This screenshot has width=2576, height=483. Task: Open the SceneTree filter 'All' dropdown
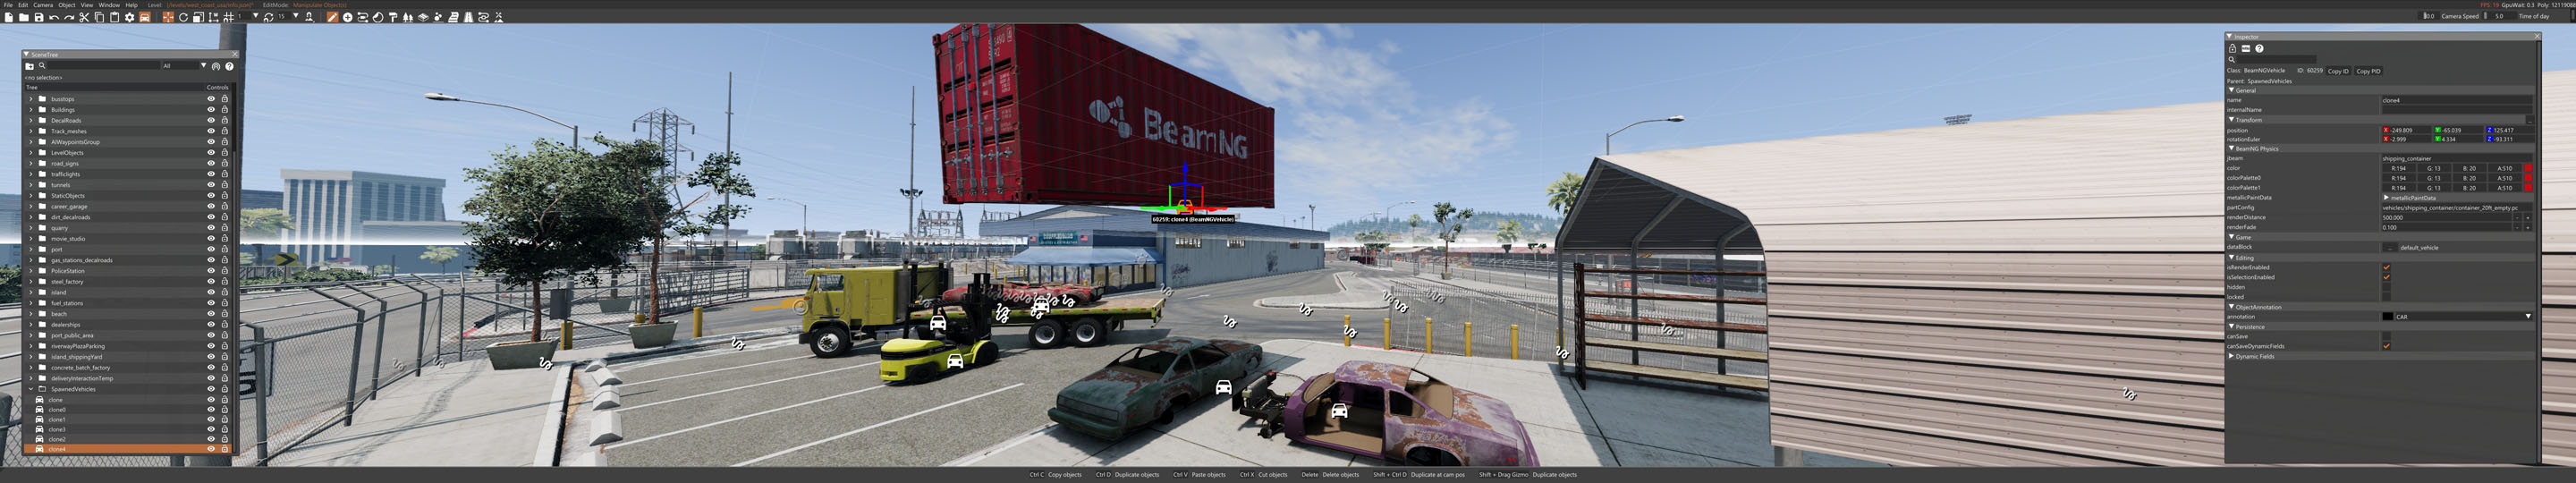[x=185, y=66]
